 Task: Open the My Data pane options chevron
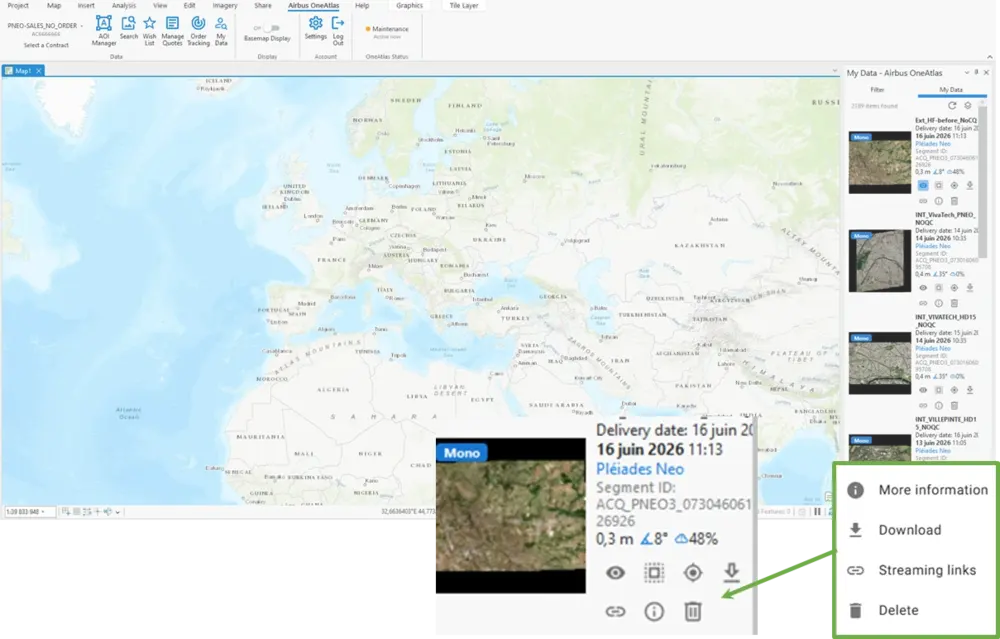click(967, 73)
